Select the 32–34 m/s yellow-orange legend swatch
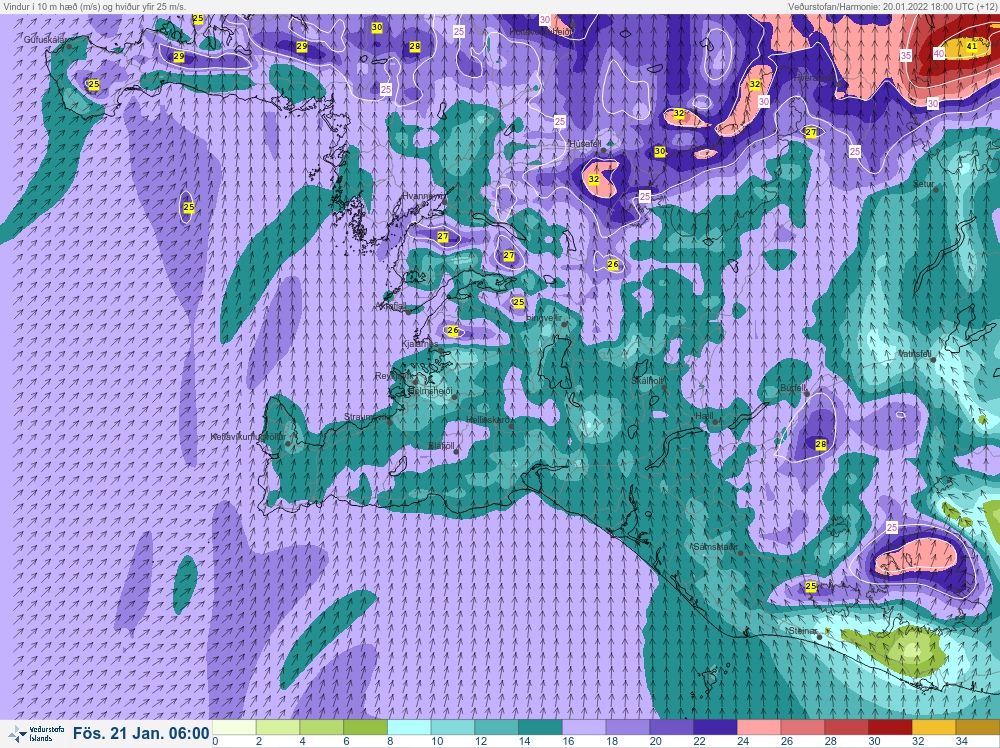 [x=933, y=728]
